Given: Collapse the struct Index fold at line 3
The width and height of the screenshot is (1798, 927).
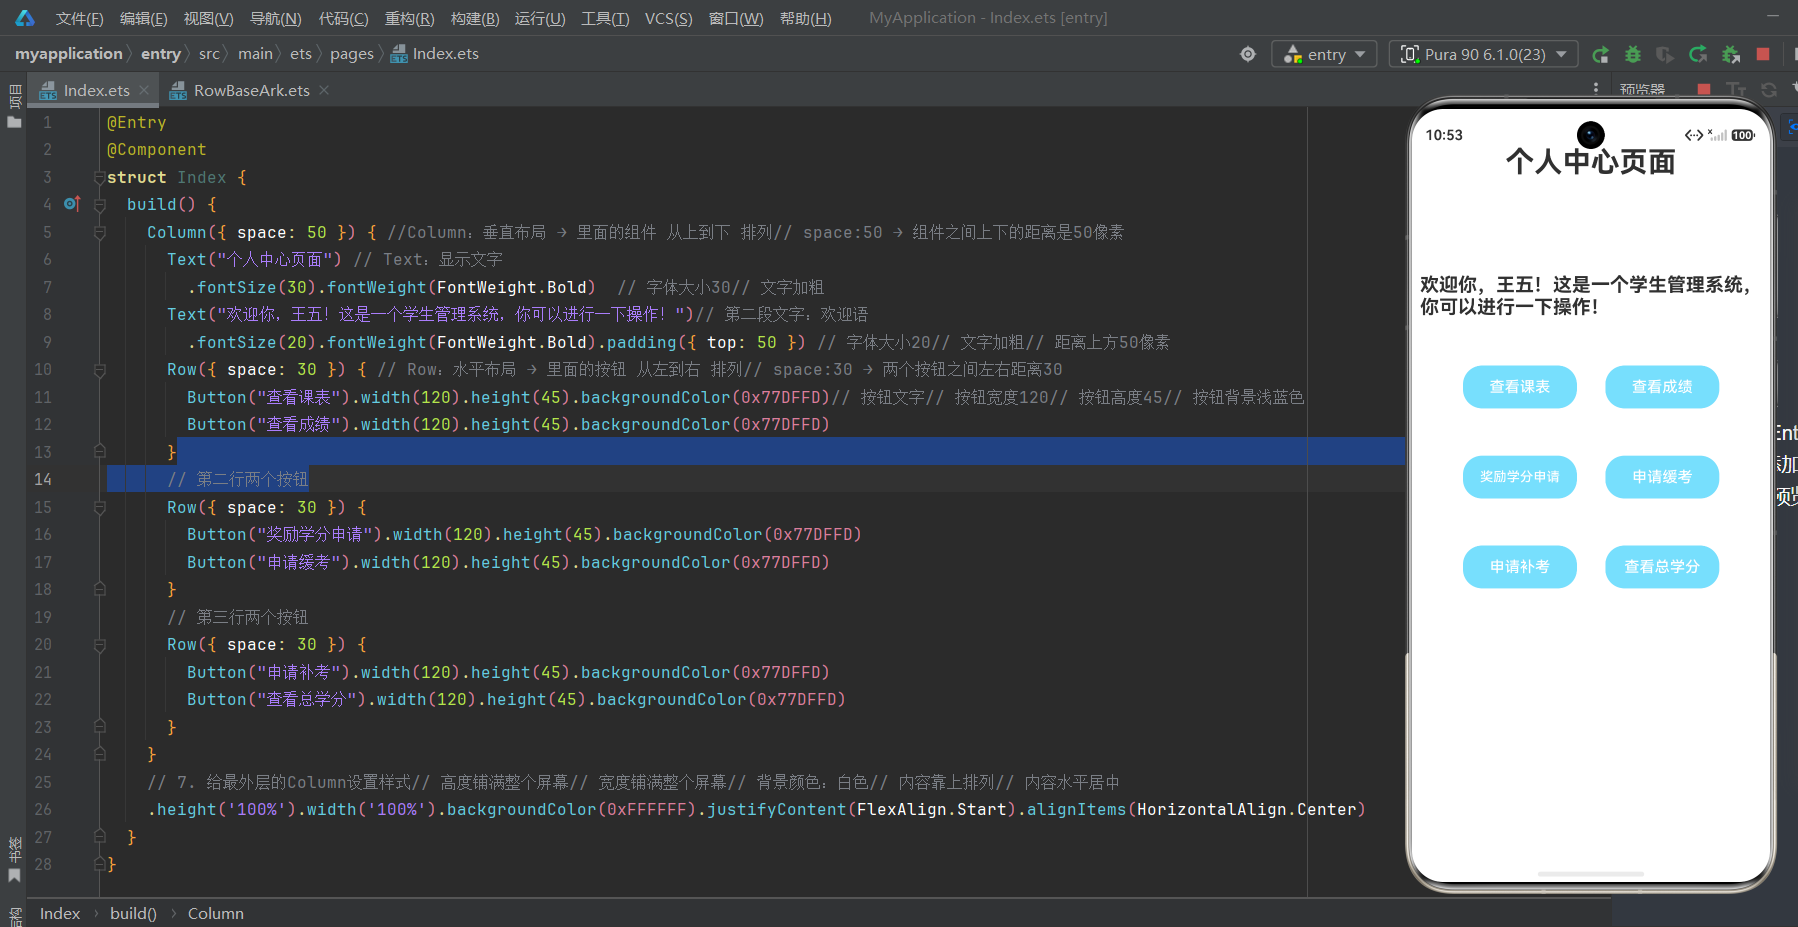Looking at the screenshot, I should click(x=99, y=177).
